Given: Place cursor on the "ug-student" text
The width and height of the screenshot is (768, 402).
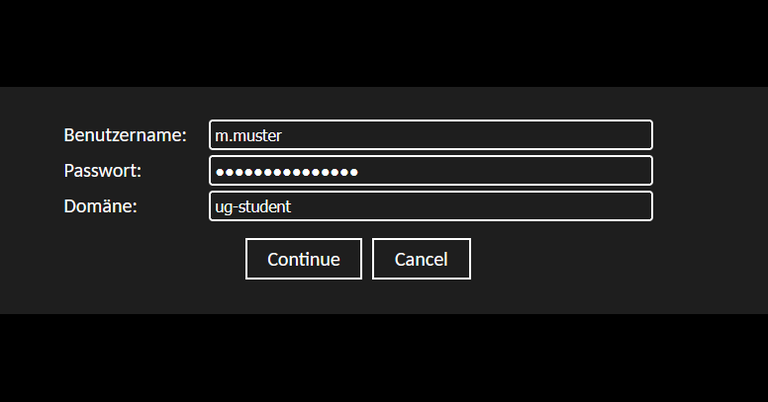Looking at the screenshot, I should point(253,206).
